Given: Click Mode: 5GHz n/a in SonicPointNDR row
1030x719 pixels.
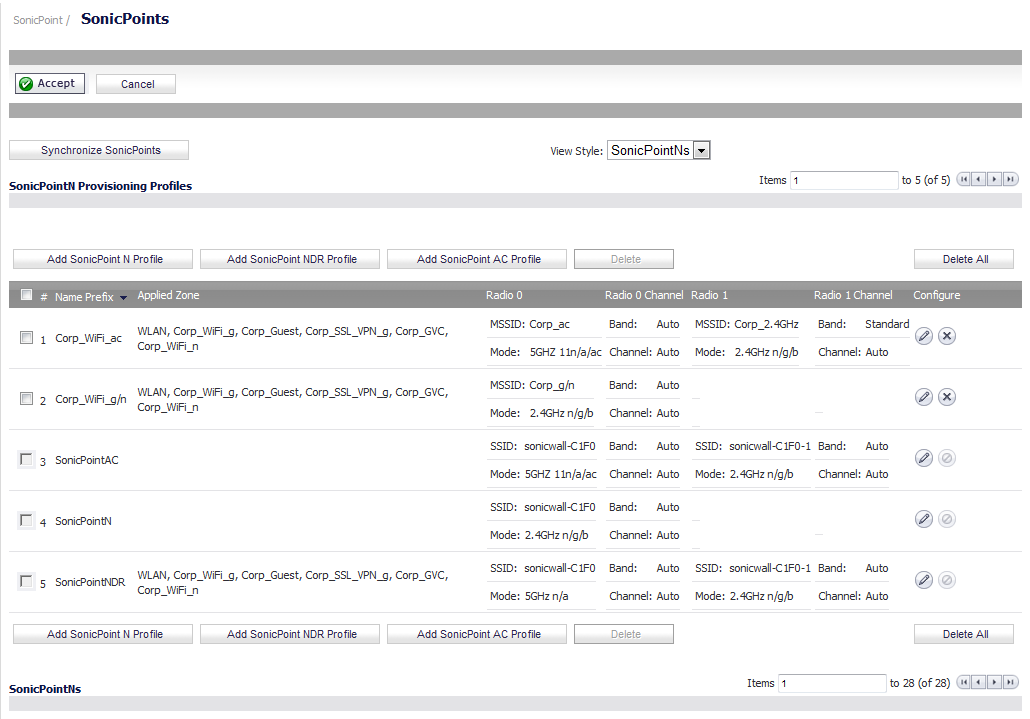Looking at the screenshot, I should click(529, 596).
